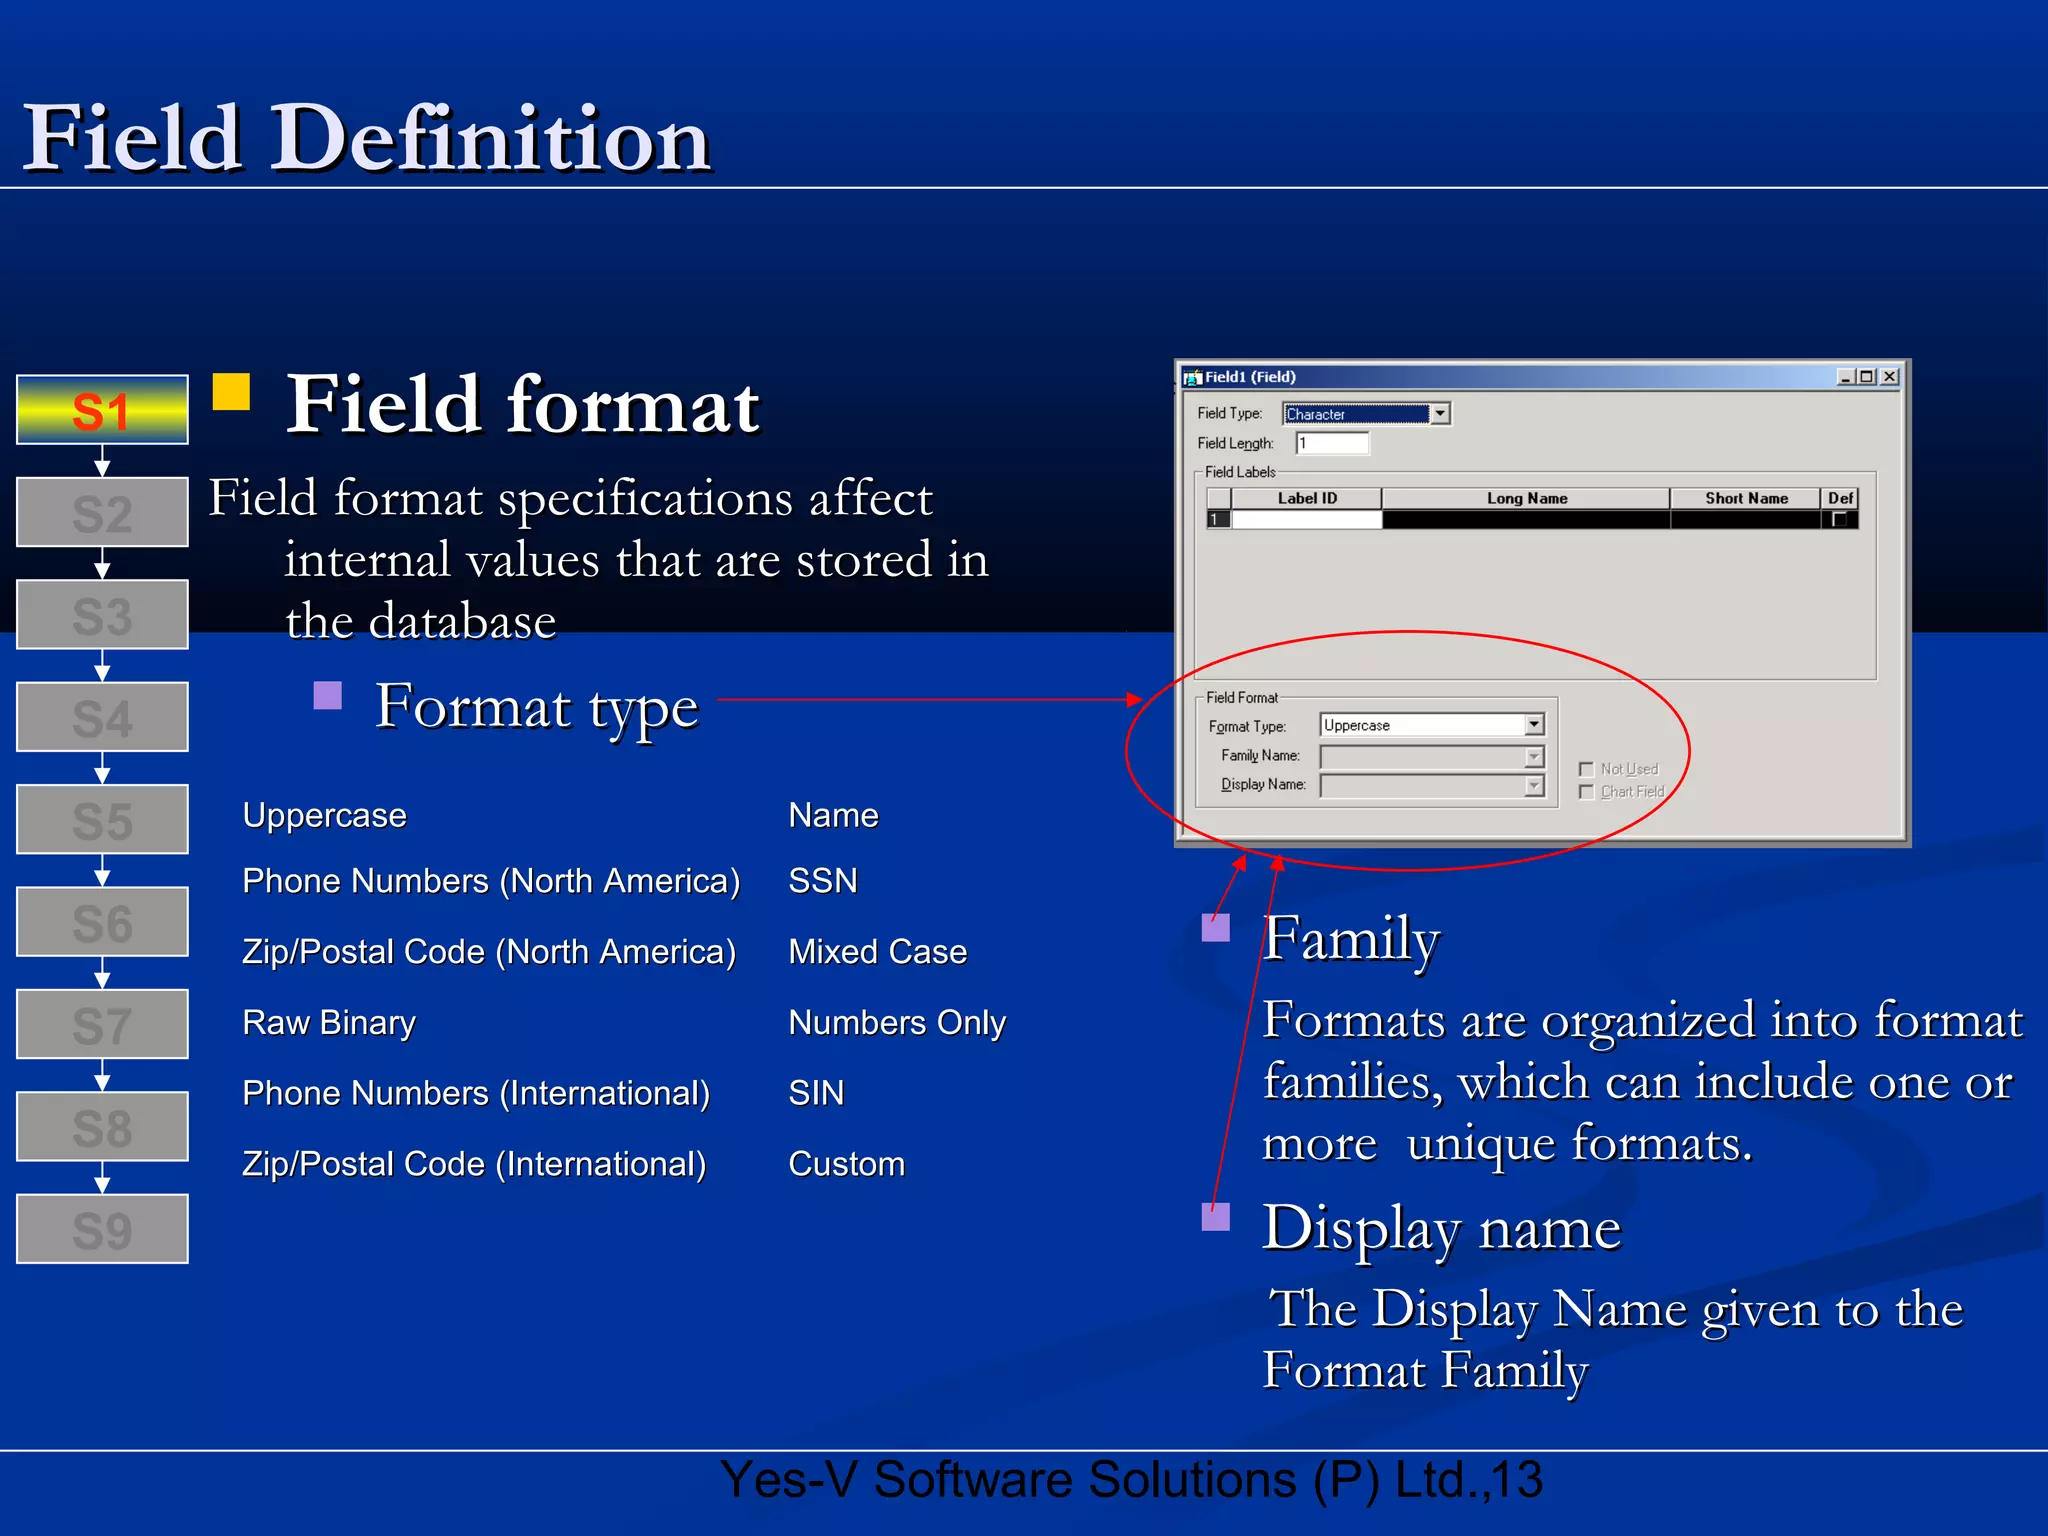Click the Field Length input box
Screen dimensions: 2048x1536
pos(1332,443)
